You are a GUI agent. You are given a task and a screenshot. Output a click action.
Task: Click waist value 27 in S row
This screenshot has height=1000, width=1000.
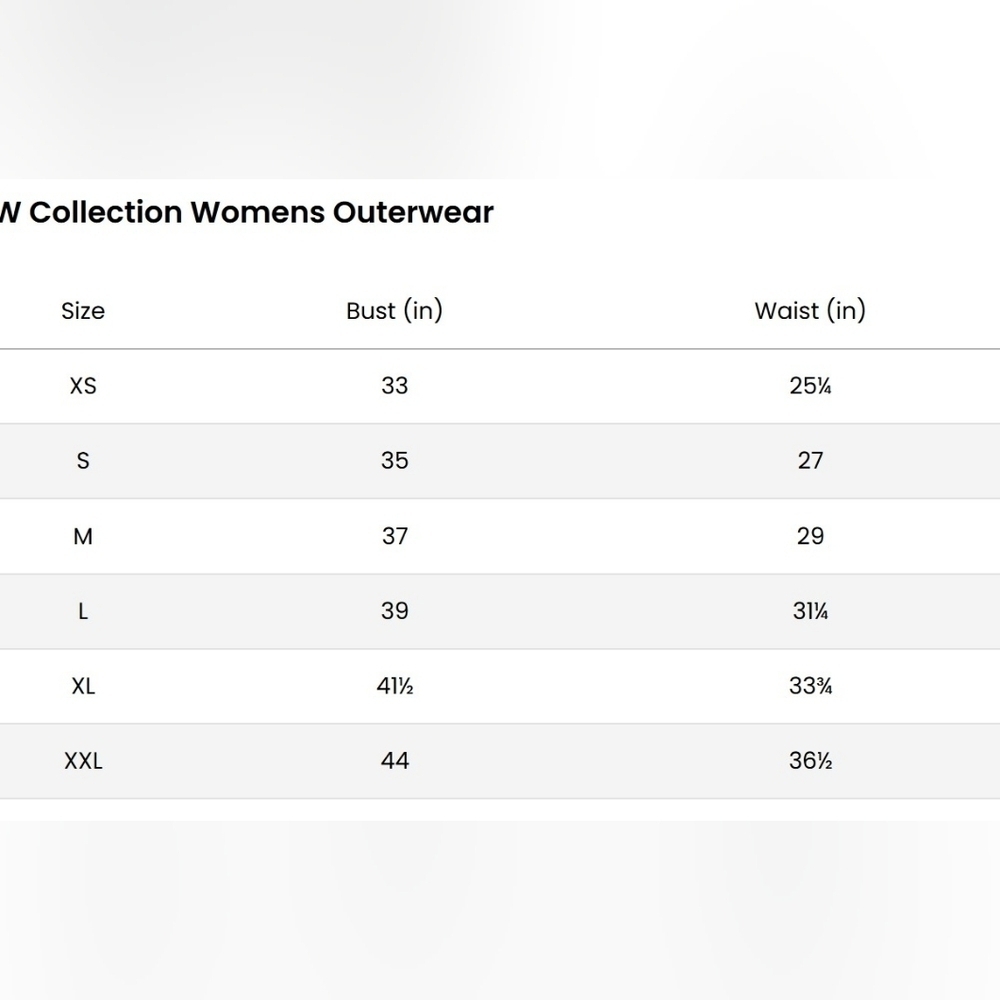pos(810,460)
